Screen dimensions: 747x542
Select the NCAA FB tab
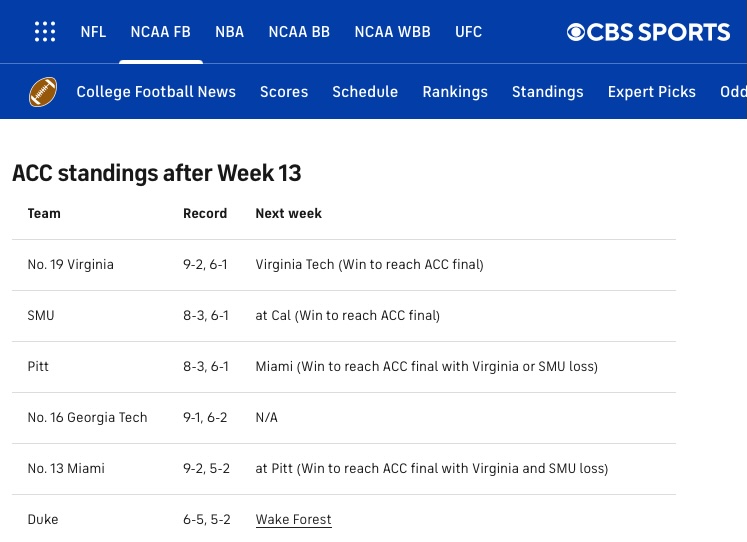[161, 32]
